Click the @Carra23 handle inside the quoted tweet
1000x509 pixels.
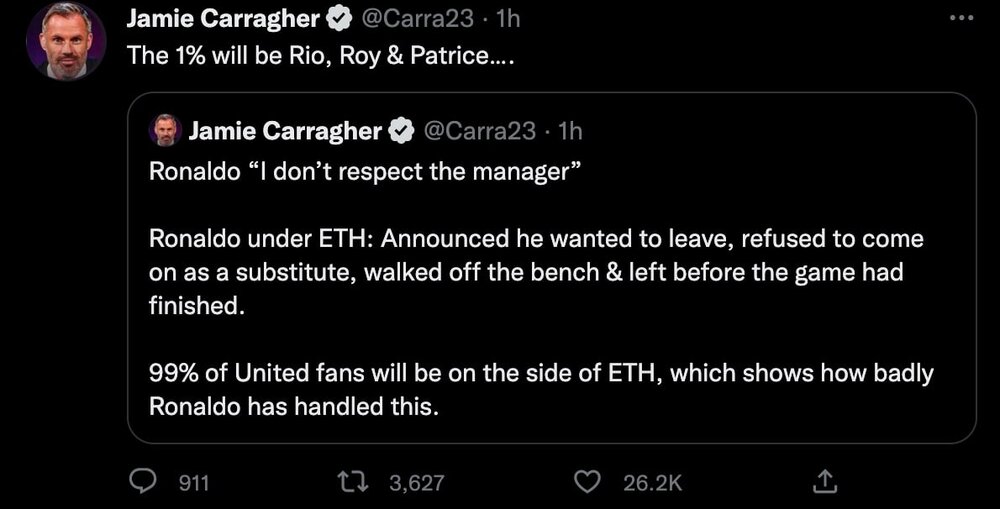click(480, 130)
